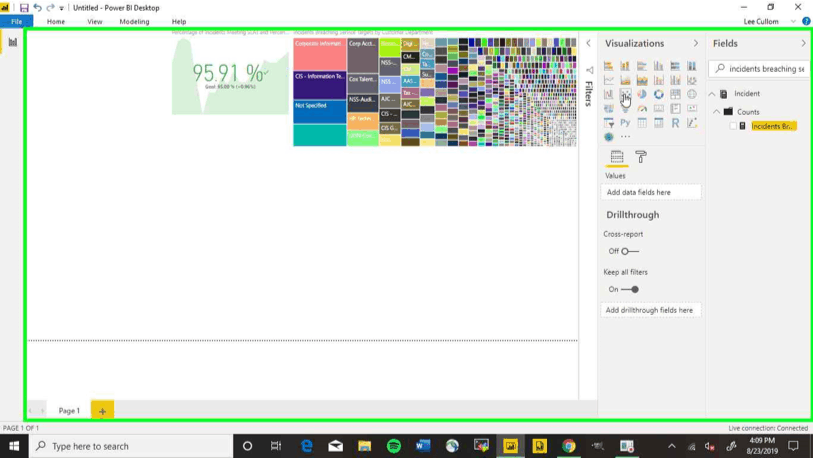815x460 pixels.
Task: Switch to the Format paint roller tab
Action: pos(641,156)
